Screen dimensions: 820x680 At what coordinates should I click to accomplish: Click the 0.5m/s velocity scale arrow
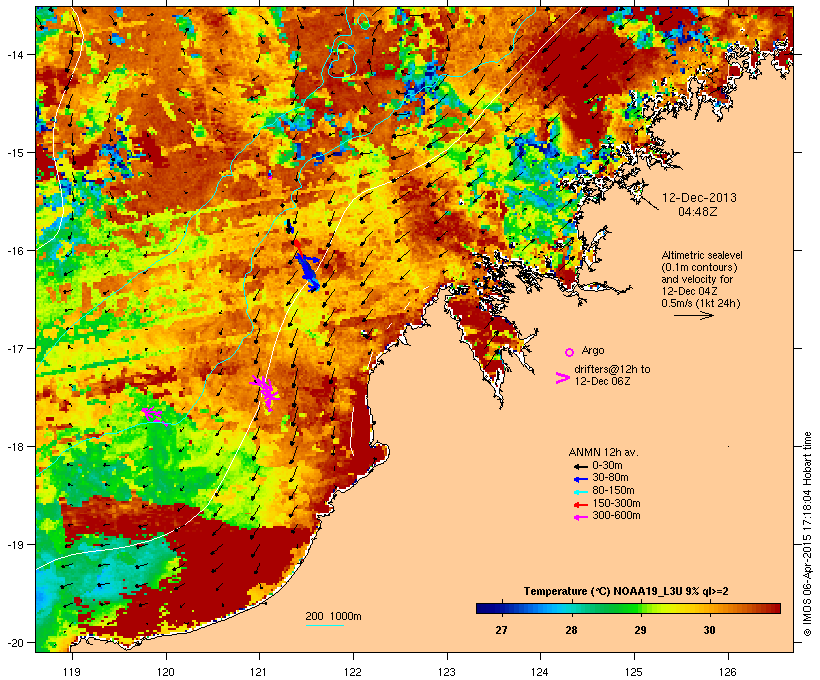click(x=693, y=315)
